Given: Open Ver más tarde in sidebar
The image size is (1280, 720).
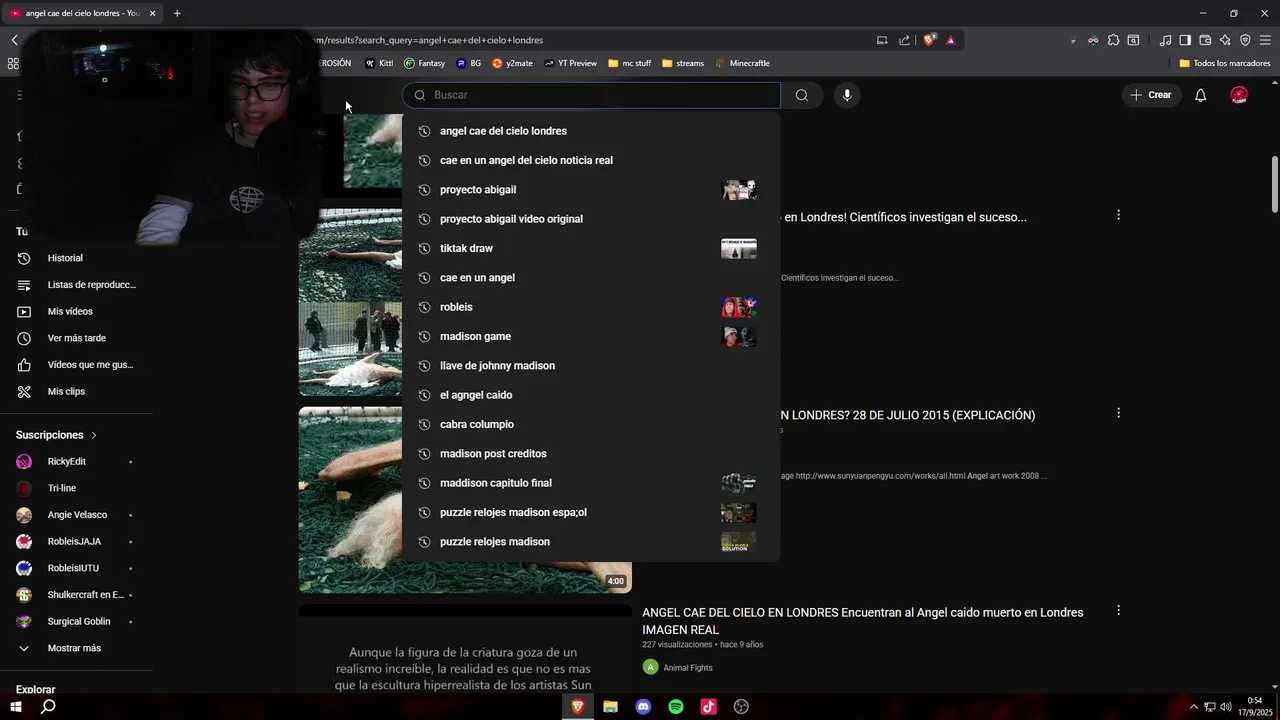Looking at the screenshot, I should tap(76, 338).
